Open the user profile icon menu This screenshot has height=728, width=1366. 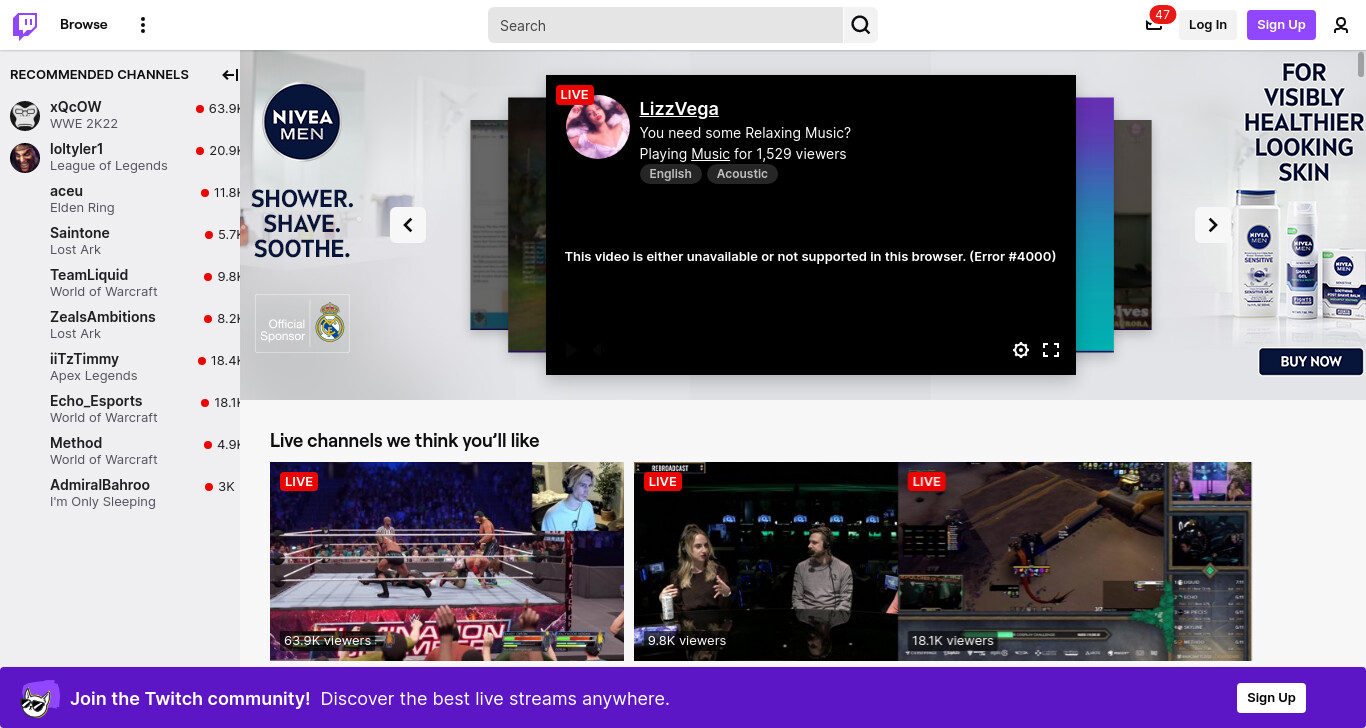point(1341,25)
